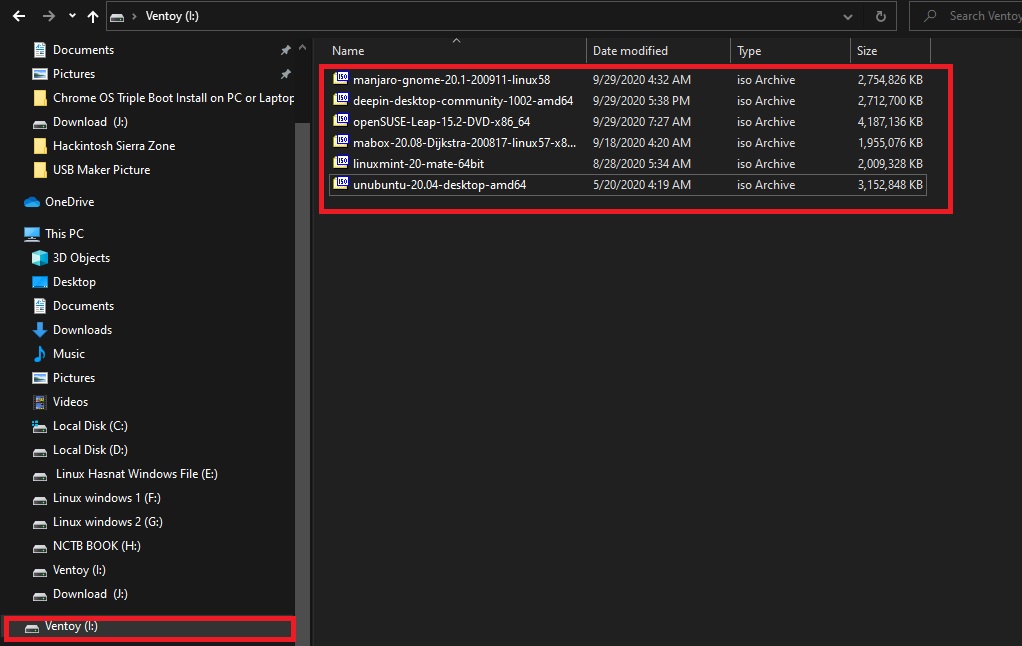
Task: Select the openSUSE-Leap ISO icon
Action: click(341, 121)
